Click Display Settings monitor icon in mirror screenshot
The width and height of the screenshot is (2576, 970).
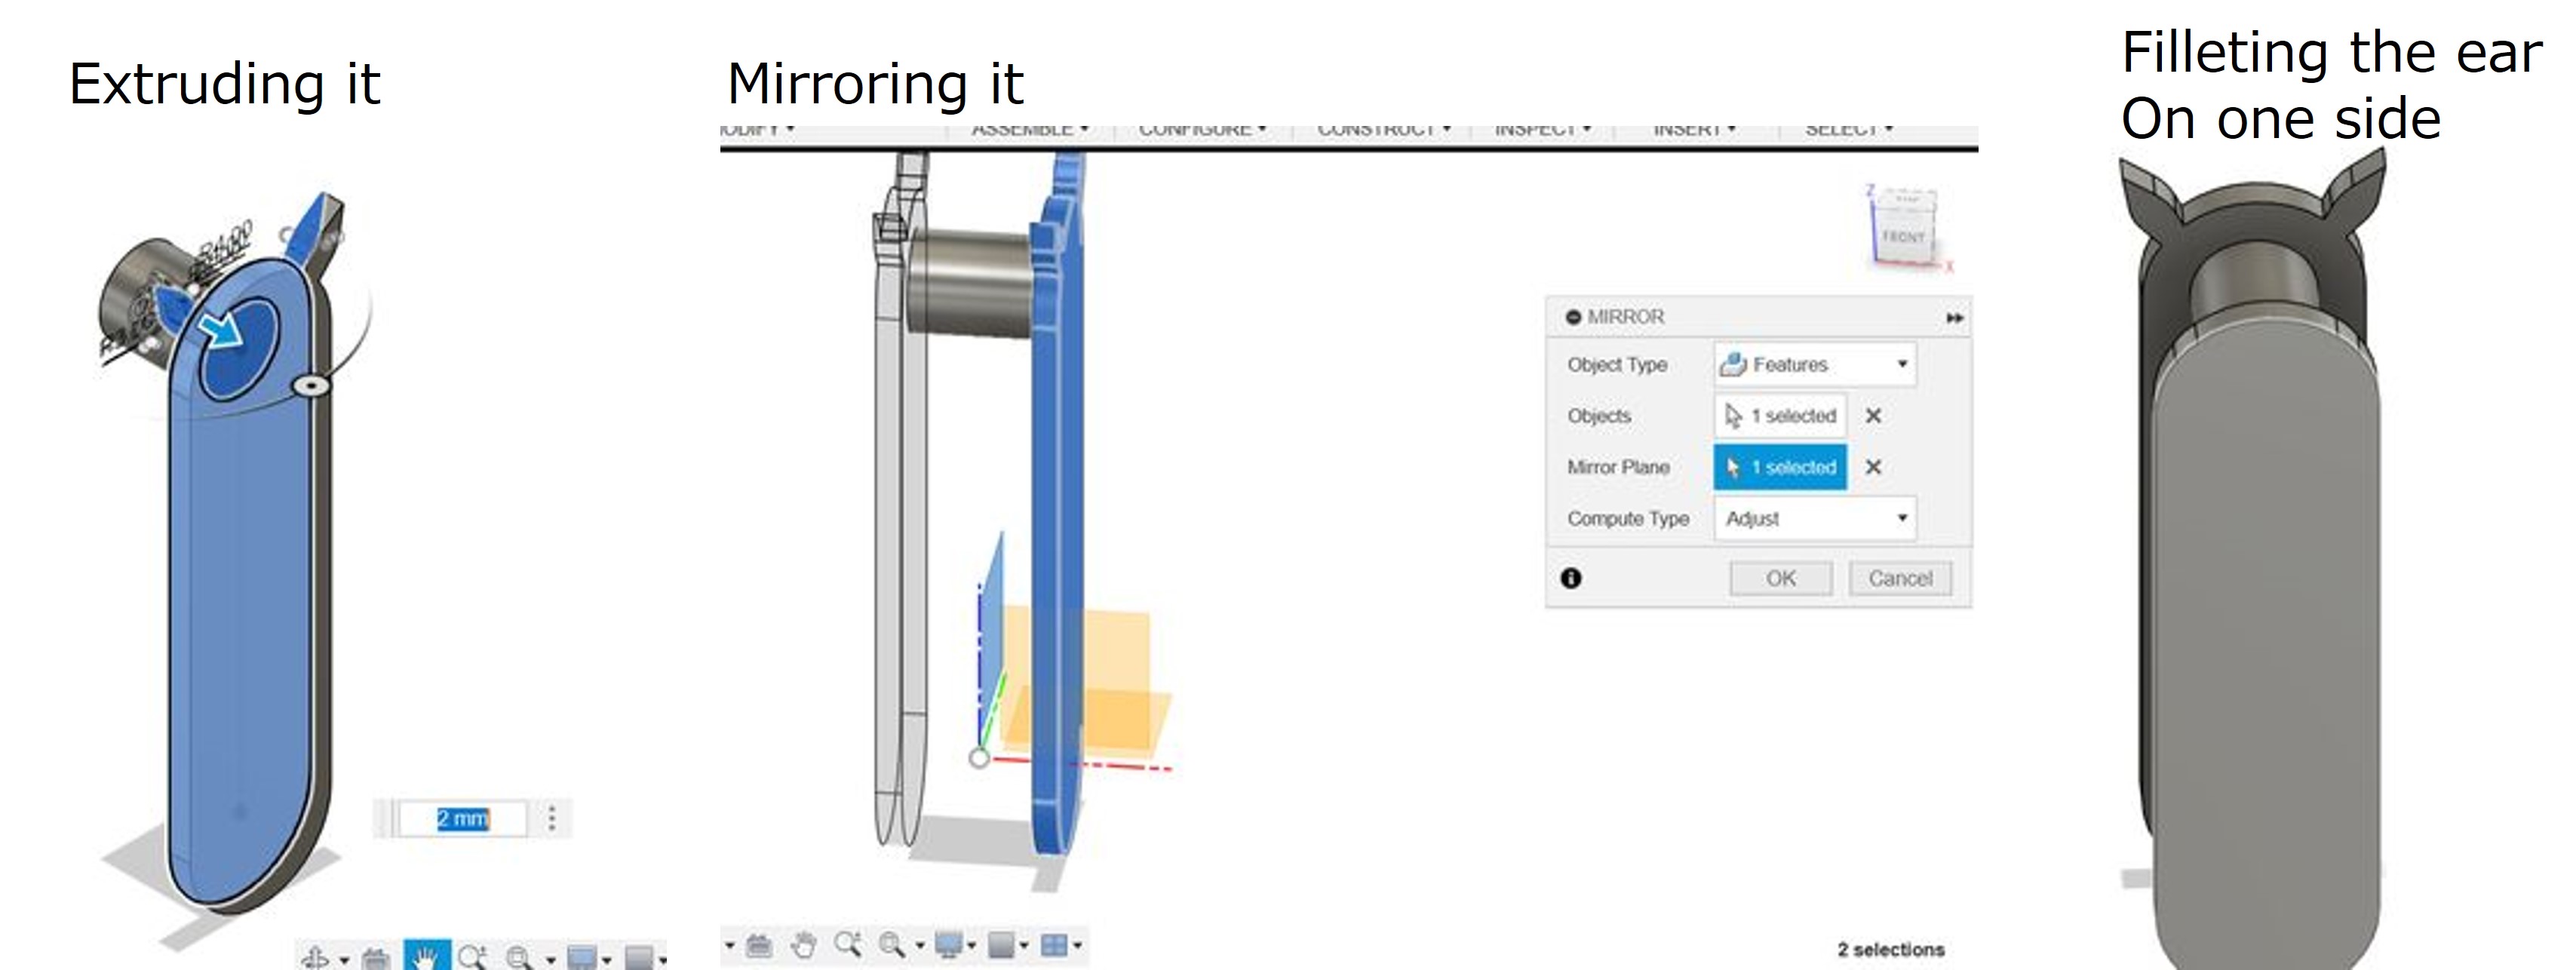click(948, 944)
